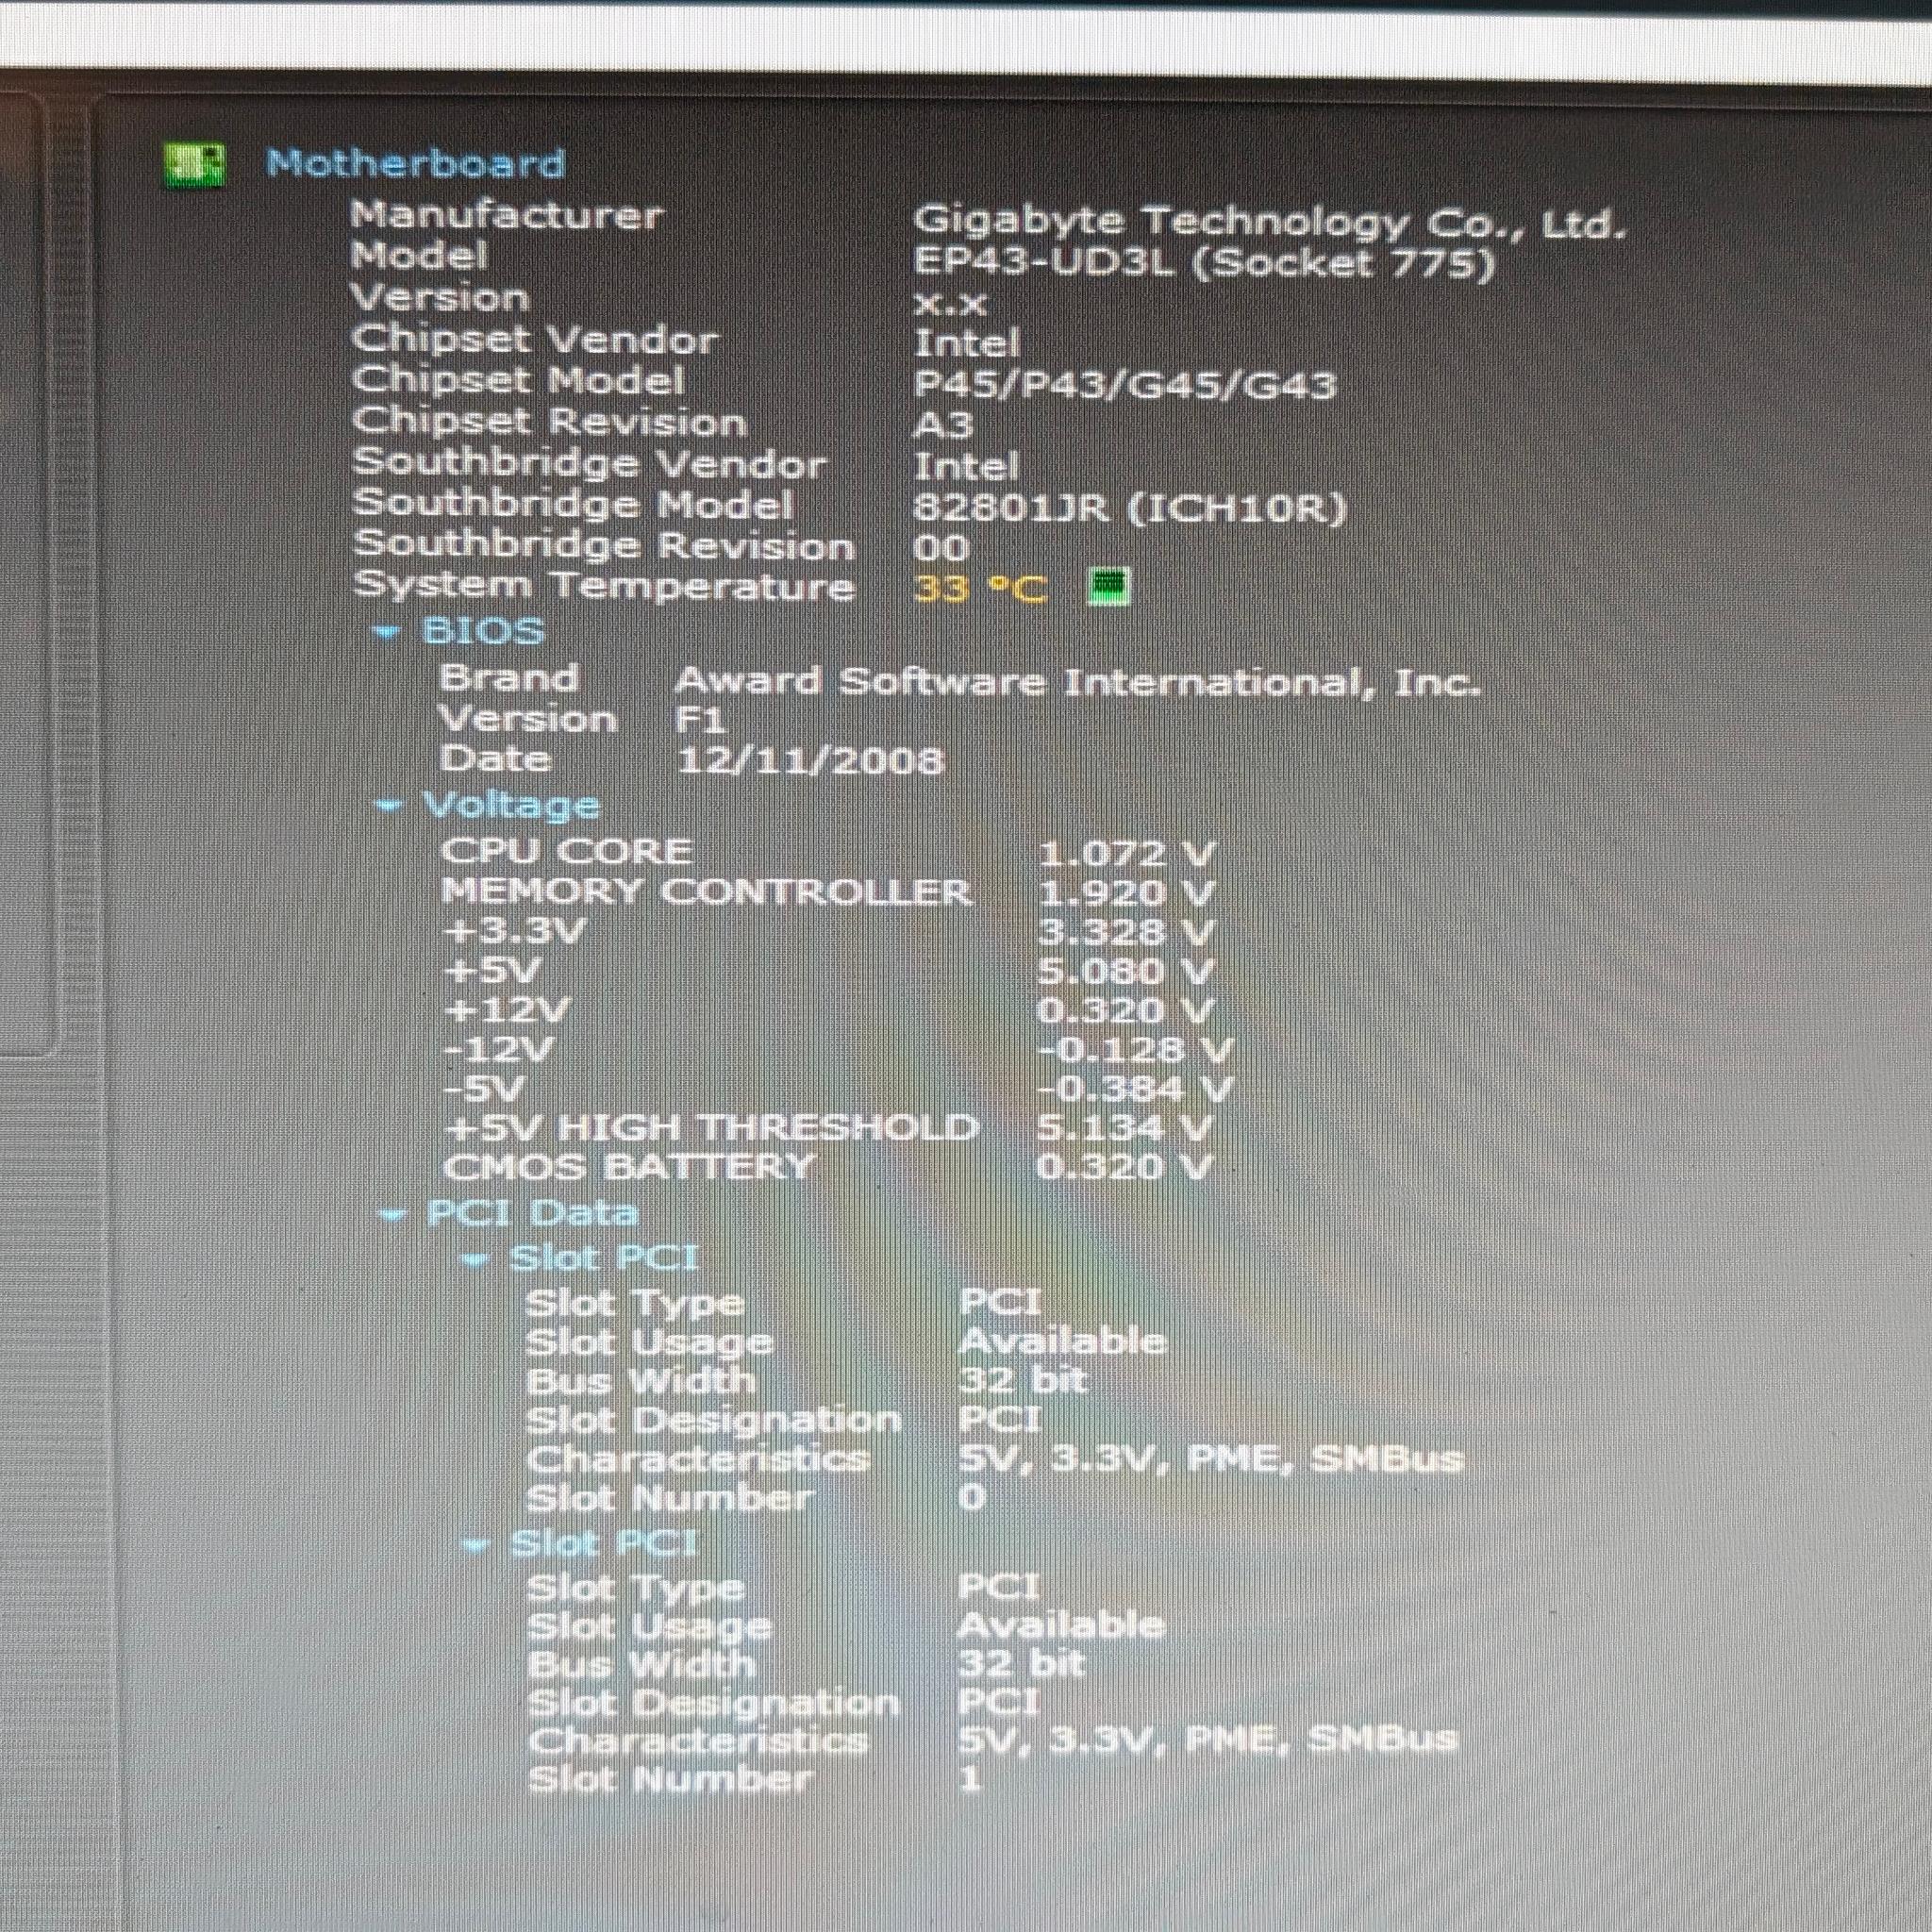The height and width of the screenshot is (1932, 1932).
Task: Click the Manufacturer label
Action: pyautogui.click(x=506, y=214)
